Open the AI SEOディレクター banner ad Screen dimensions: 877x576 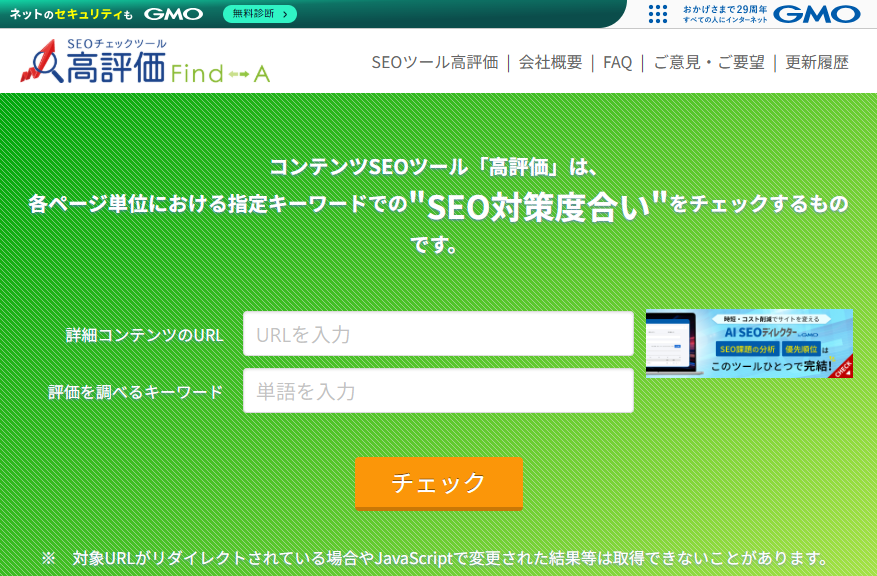[749, 343]
